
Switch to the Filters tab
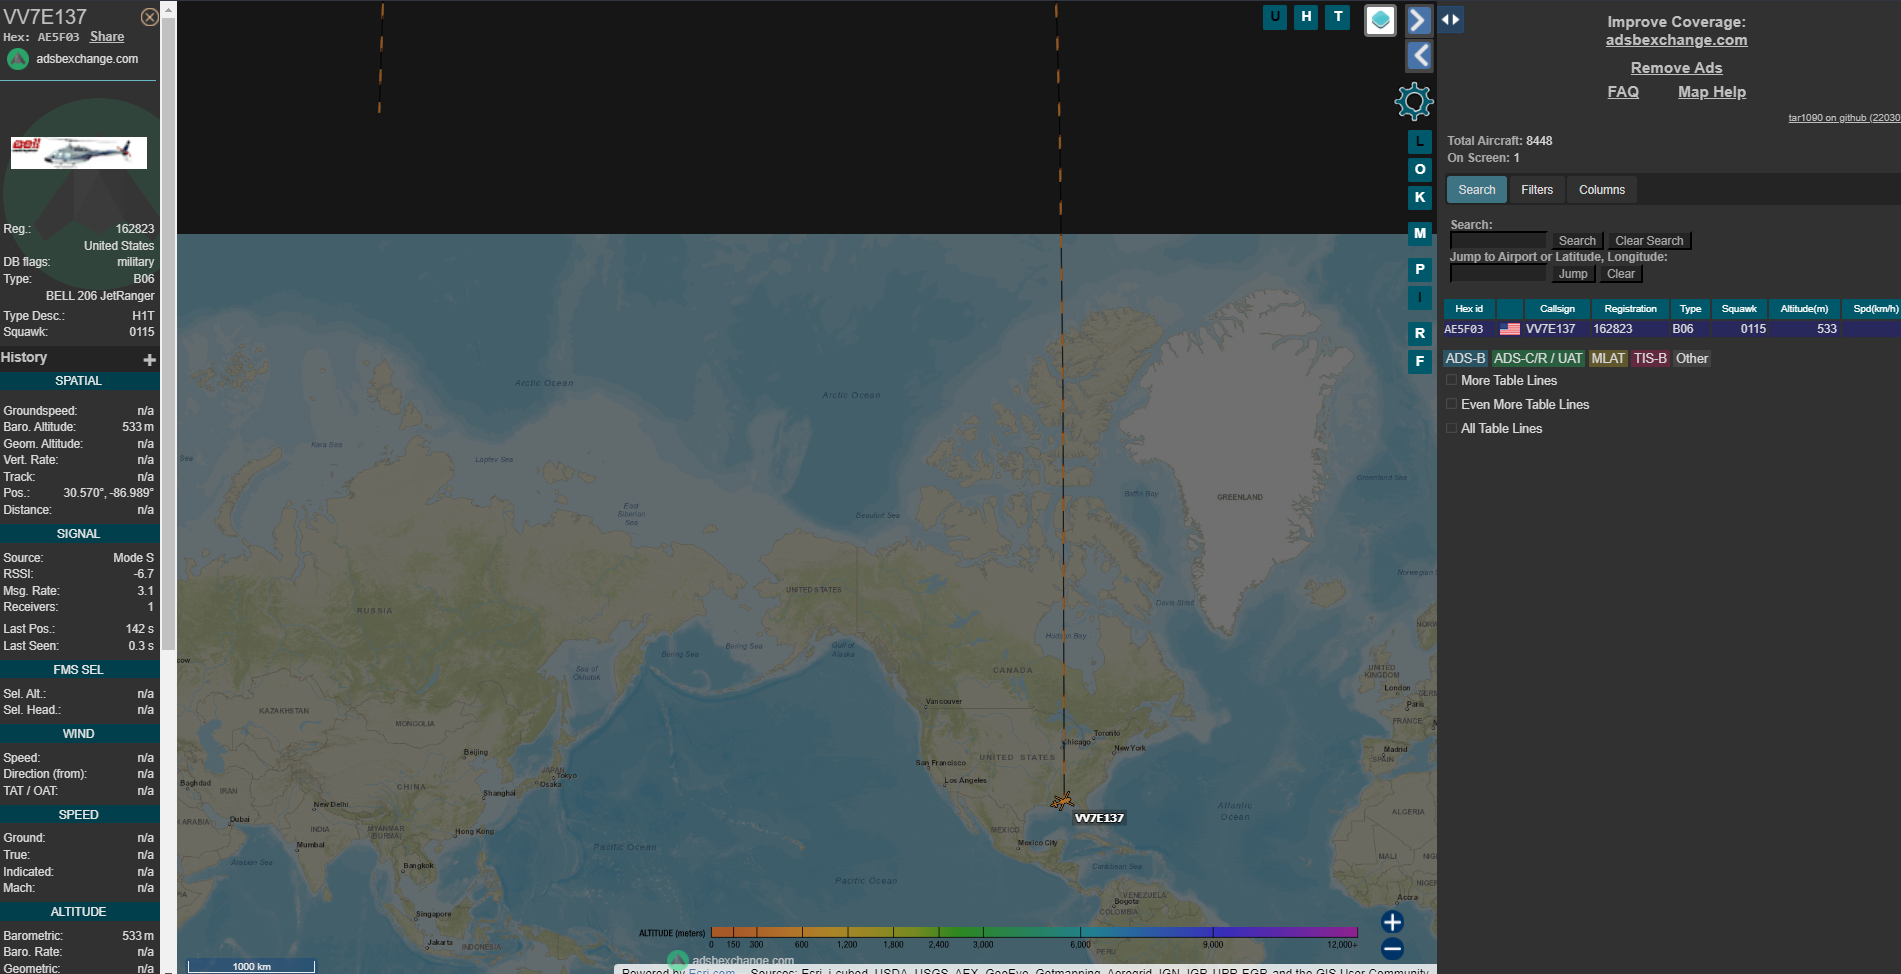[1537, 190]
